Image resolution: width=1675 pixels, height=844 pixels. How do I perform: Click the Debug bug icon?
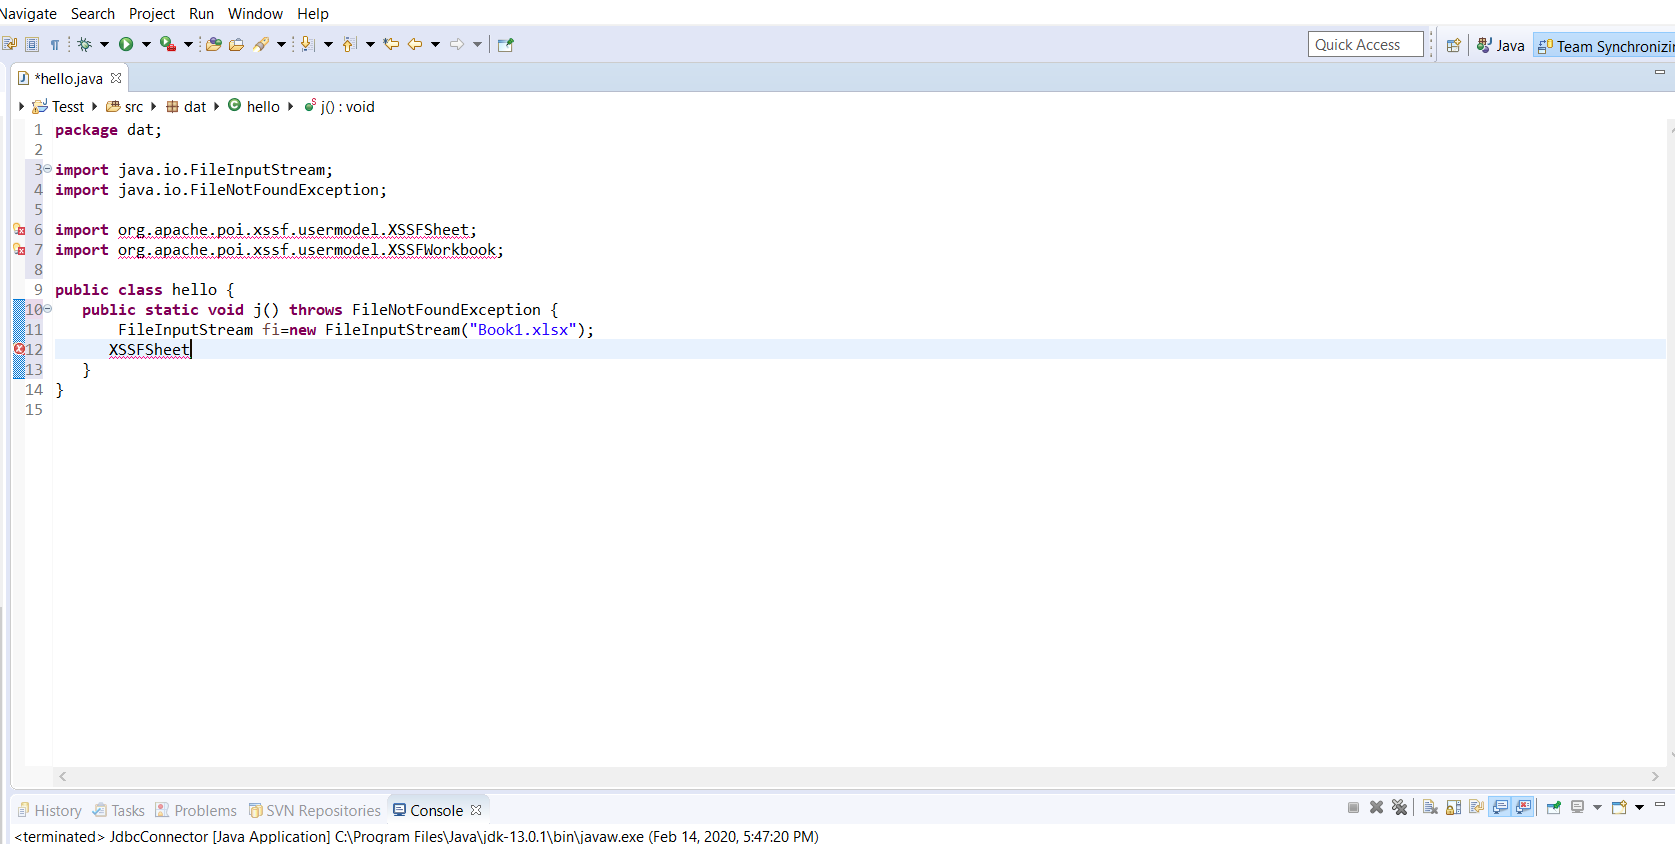pos(85,44)
